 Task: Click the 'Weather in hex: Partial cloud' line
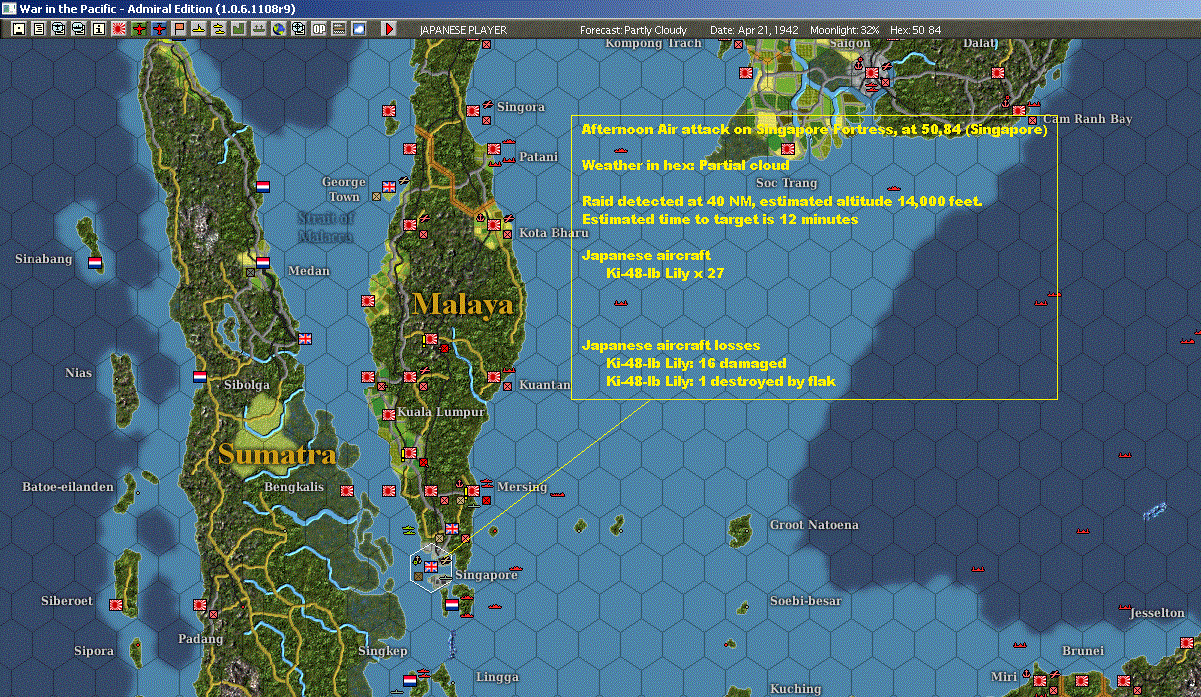[686, 165]
